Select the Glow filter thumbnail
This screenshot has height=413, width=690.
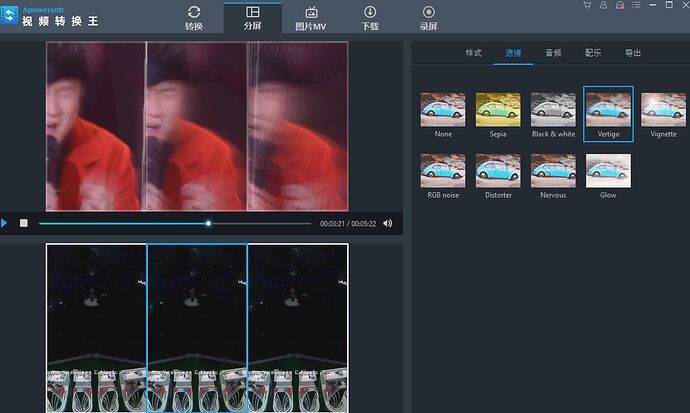pos(608,171)
